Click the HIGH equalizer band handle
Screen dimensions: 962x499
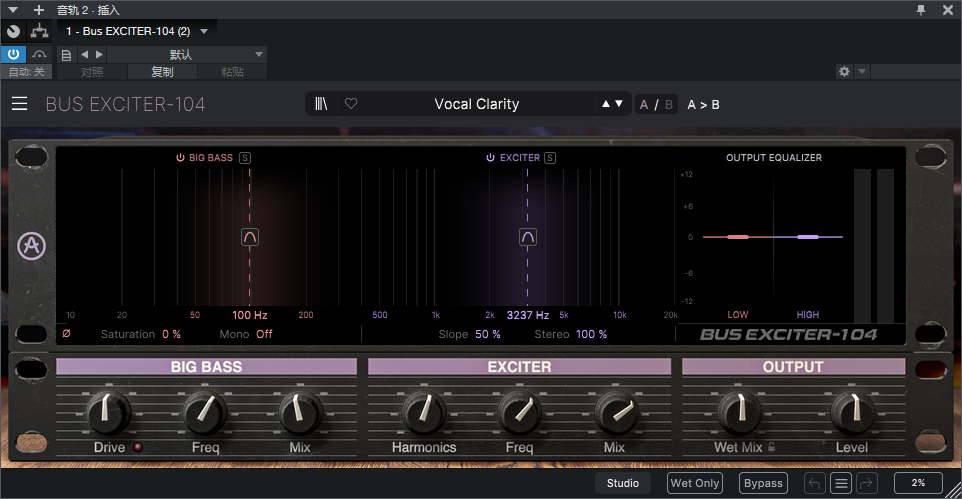(x=808, y=237)
